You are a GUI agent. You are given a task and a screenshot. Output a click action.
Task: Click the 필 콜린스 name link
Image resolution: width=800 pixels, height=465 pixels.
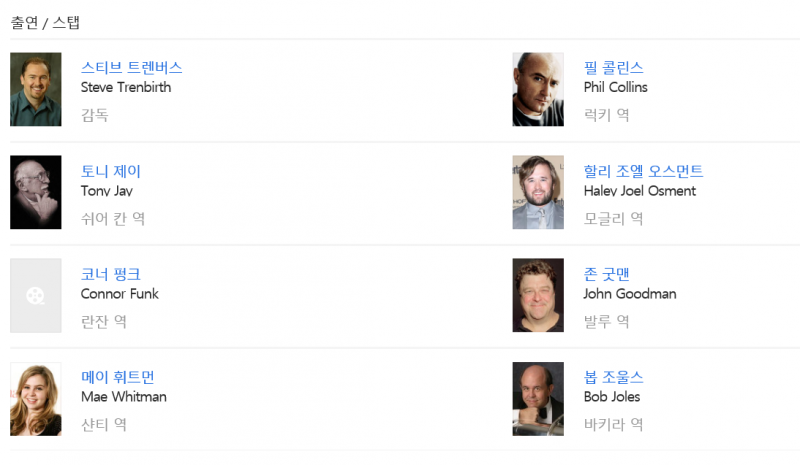[x=613, y=68]
